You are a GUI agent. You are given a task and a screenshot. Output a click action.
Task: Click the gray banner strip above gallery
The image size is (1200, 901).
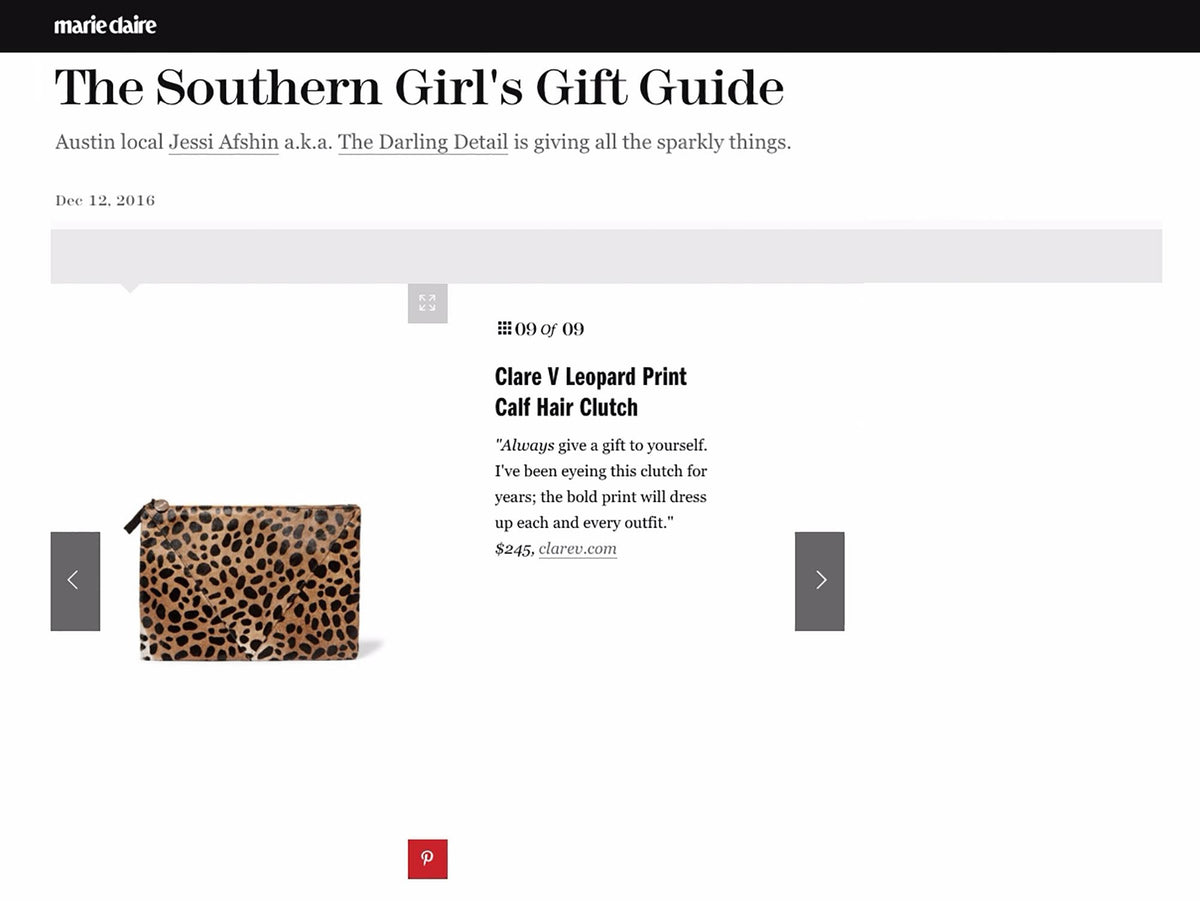click(x=606, y=256)
